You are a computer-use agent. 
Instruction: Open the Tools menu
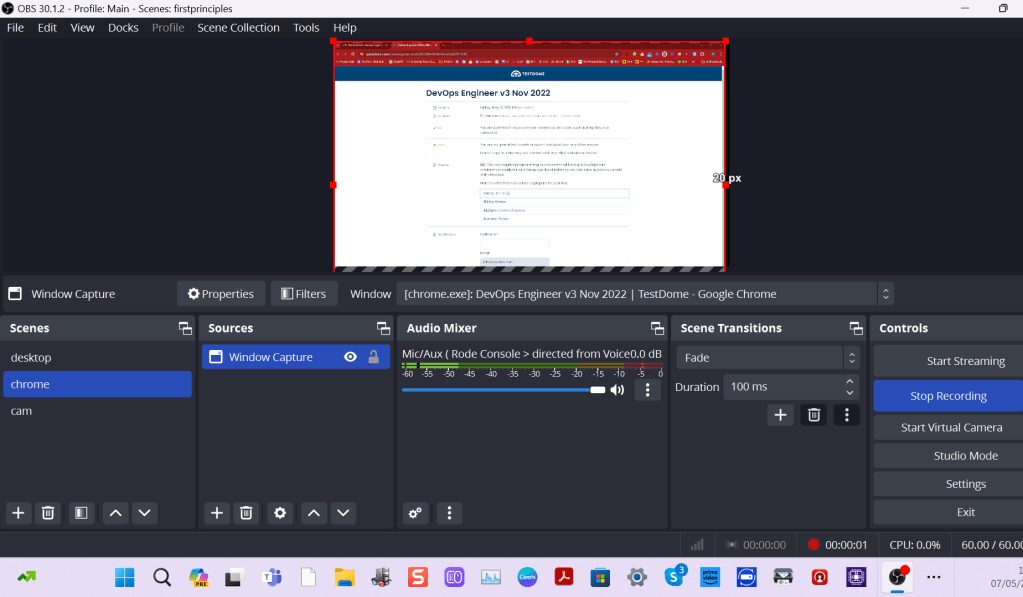point(306,27)
